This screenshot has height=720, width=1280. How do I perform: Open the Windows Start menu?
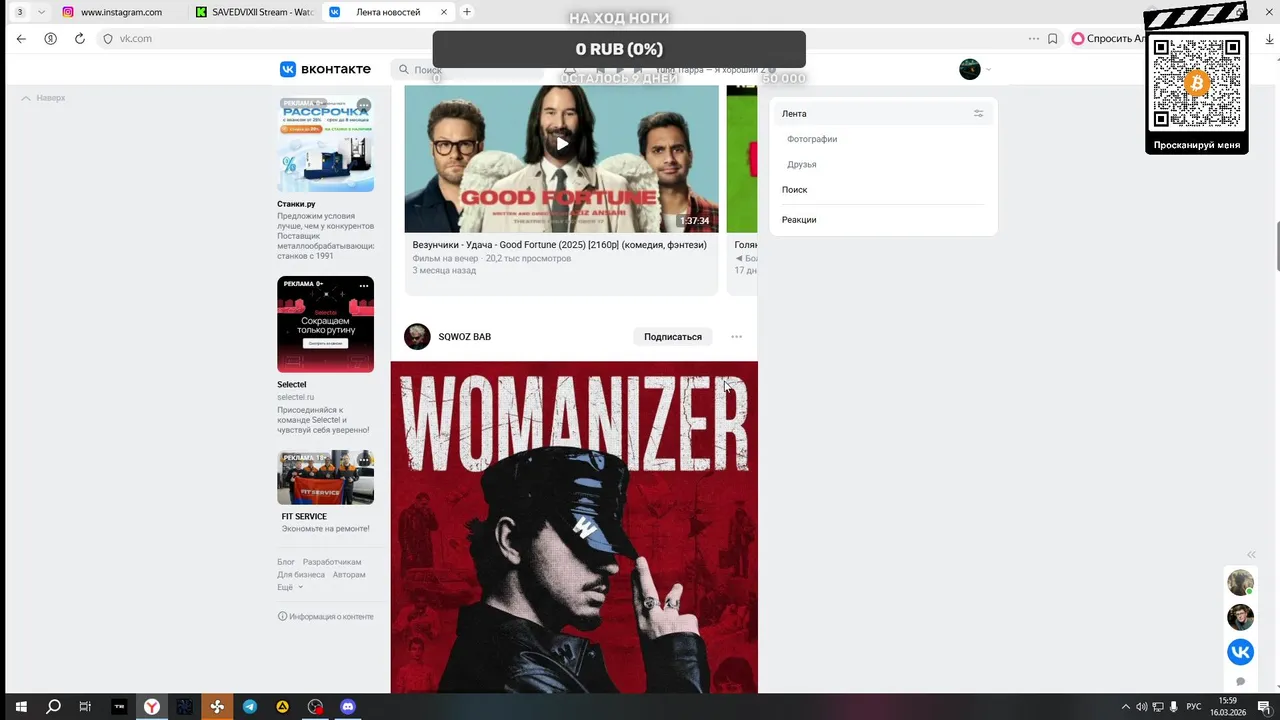click(20, 707)
